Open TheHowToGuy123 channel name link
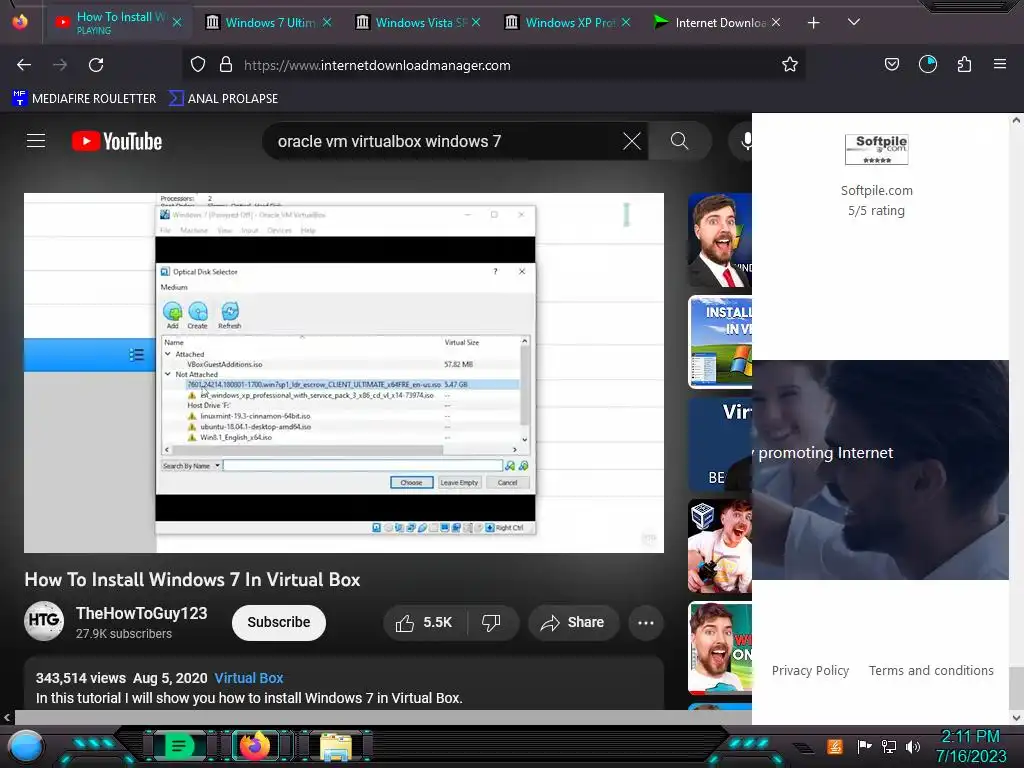The width and height of the screenshot is (1024, 768). tap(142, 613)
